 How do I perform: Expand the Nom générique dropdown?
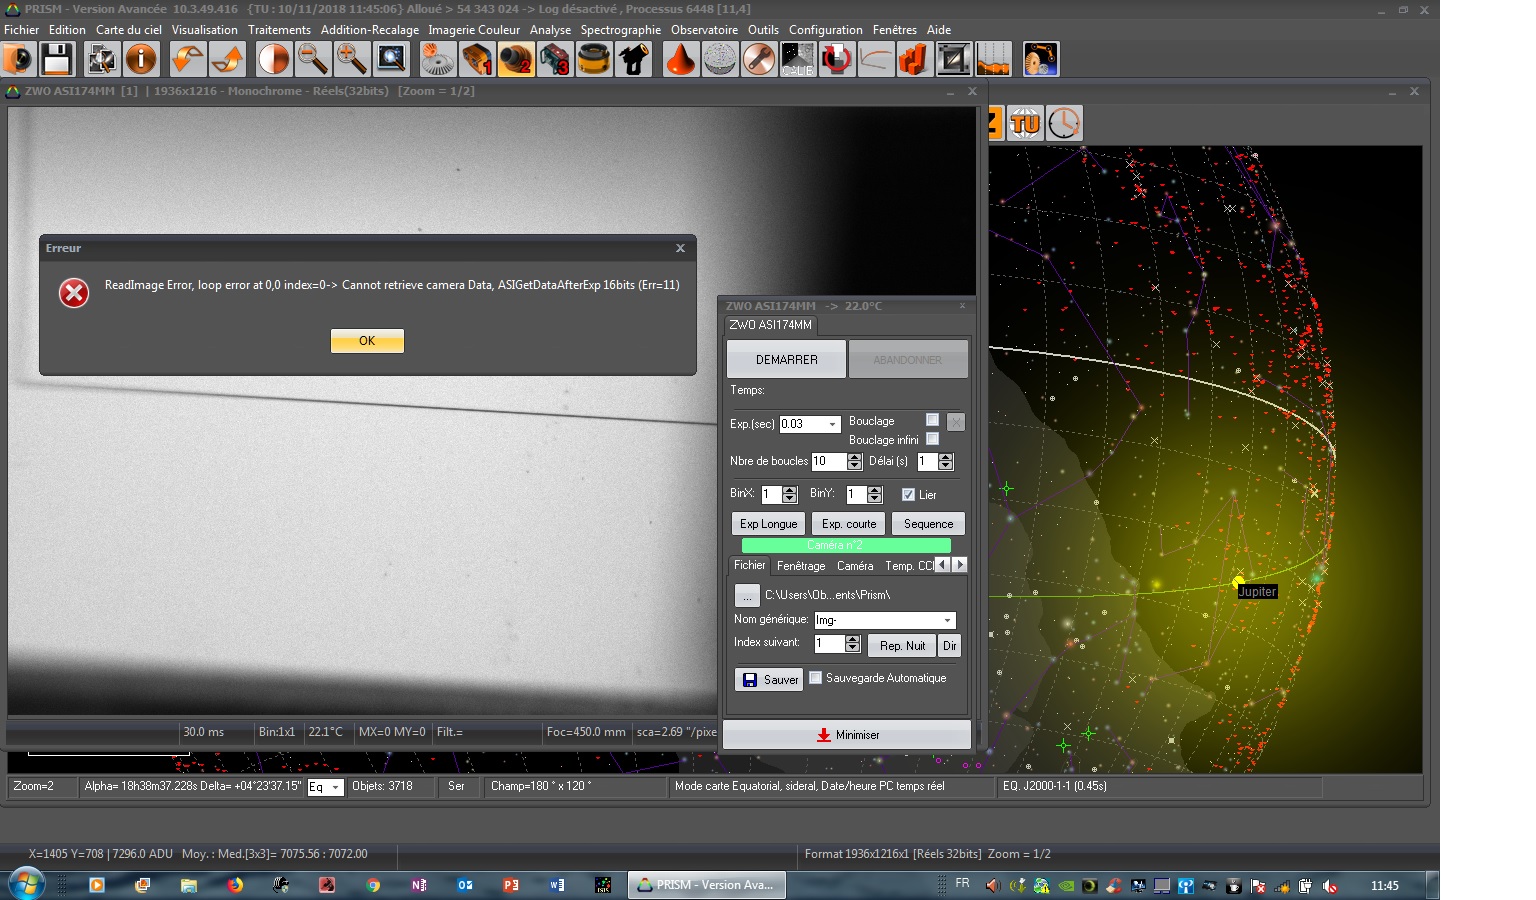tap(947, 620)
